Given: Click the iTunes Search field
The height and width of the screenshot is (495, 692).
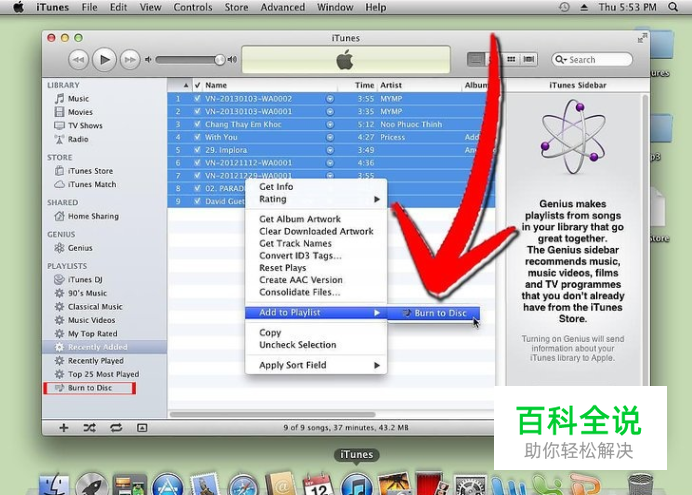Looking at the screenshot, I should [x=592, y=60].
